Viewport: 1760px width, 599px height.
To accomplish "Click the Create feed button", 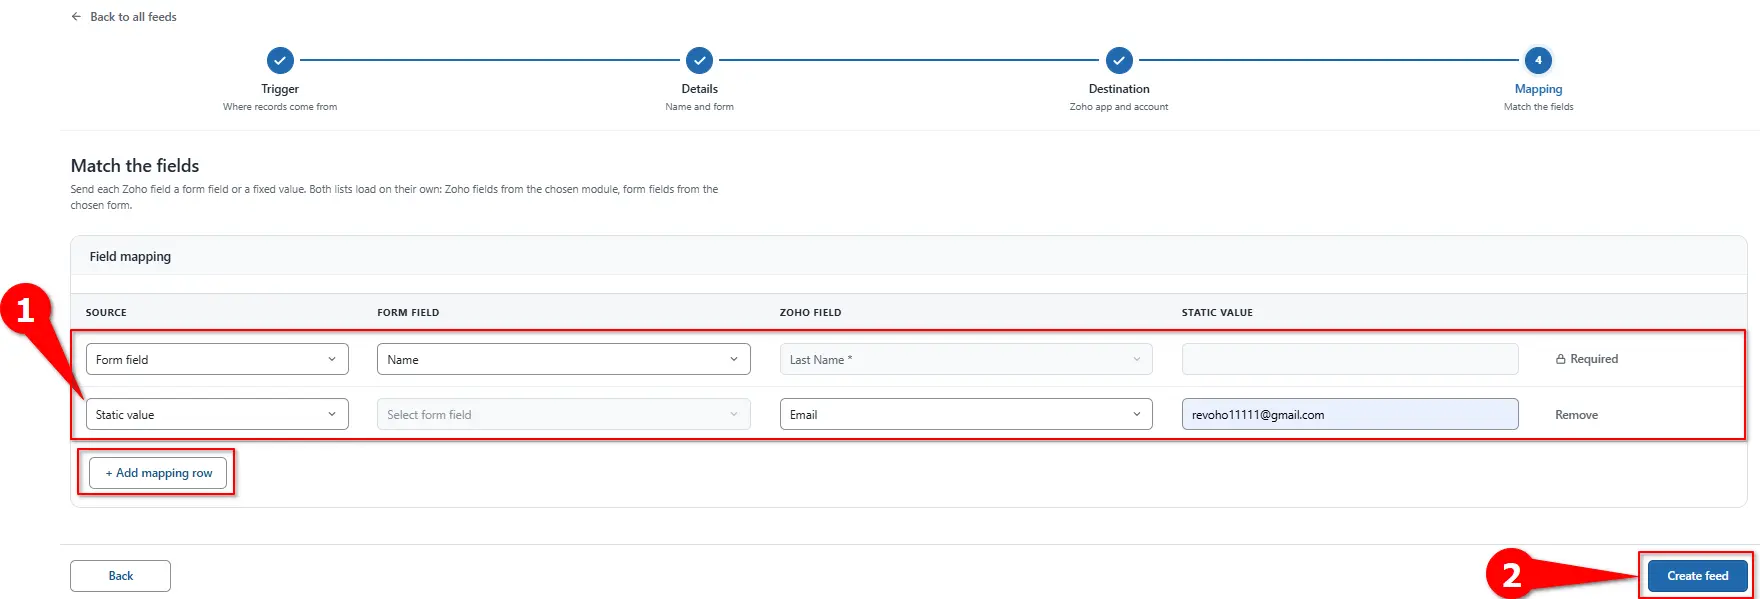I will [x=1697, y=576].
